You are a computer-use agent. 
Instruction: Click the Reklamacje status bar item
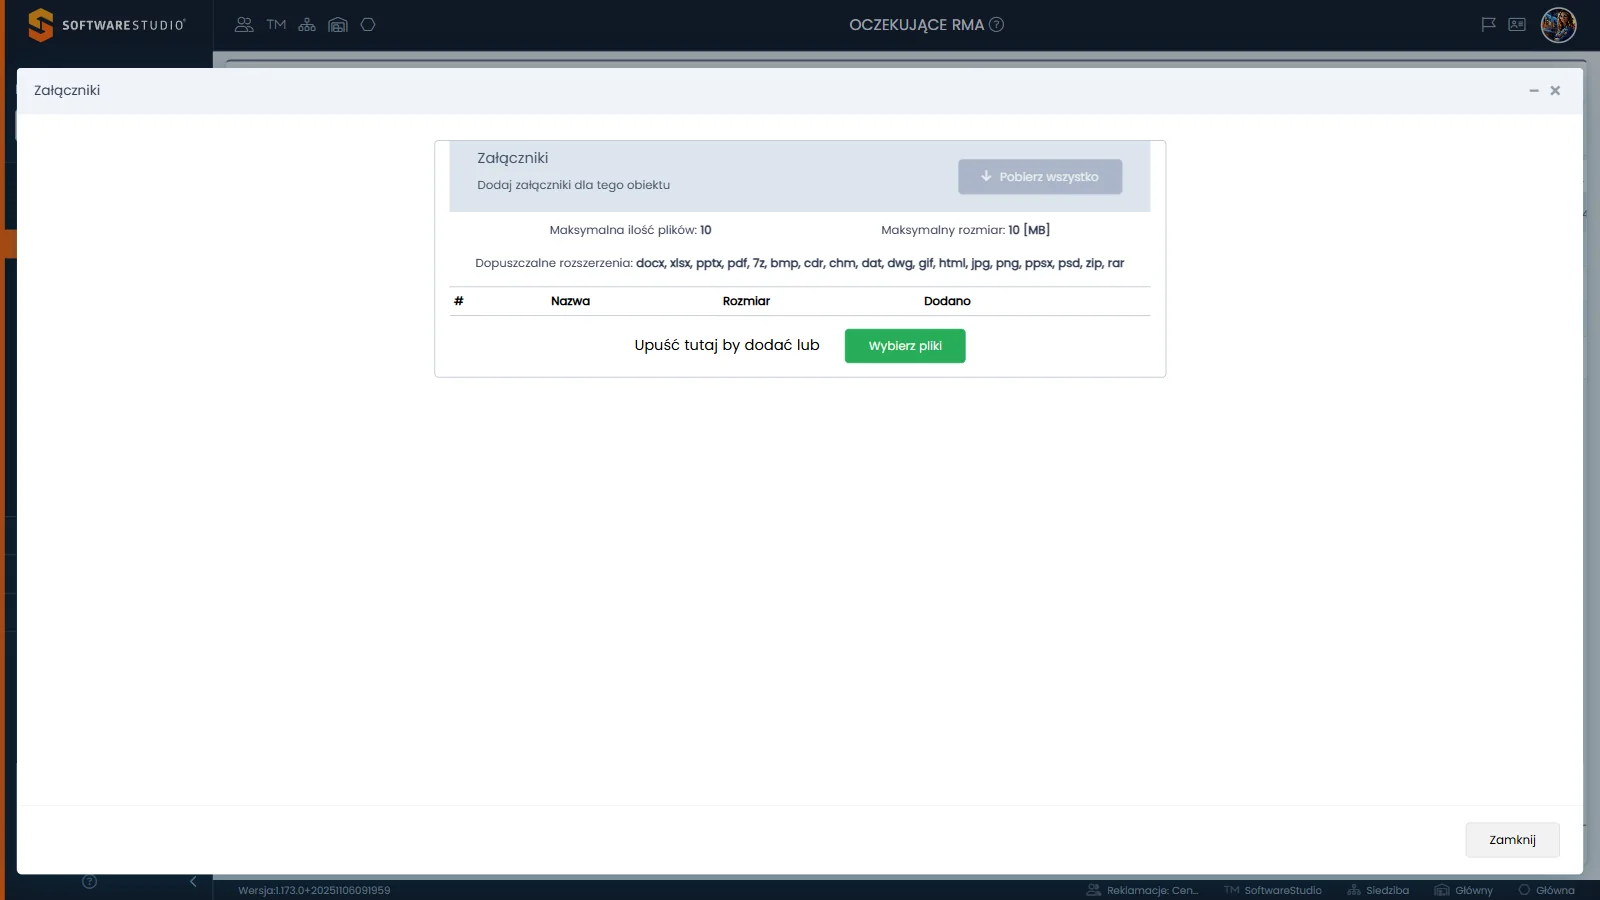pyautogui.click(x=1143, y=890)
